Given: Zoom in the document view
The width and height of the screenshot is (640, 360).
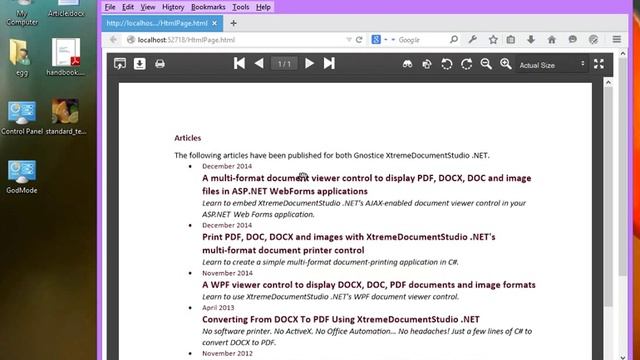Looking at the screenshot, I should coord(506,64).
